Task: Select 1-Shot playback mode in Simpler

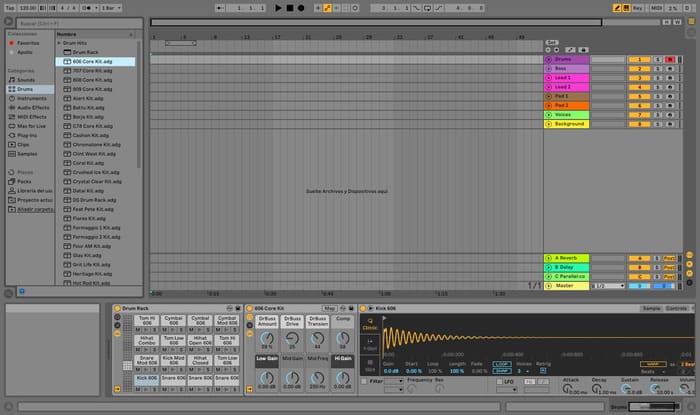Action: click(370, 344)
